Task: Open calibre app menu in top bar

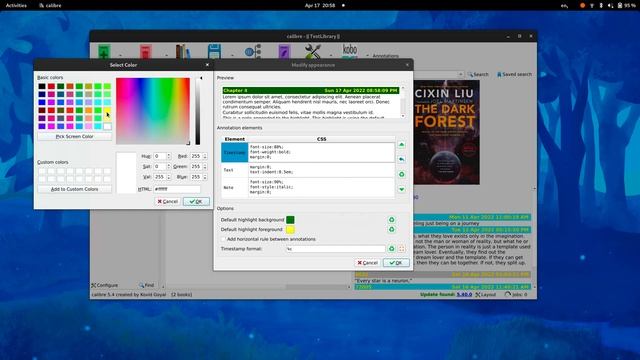Action: pyautogui.click(x=50, y=5)
